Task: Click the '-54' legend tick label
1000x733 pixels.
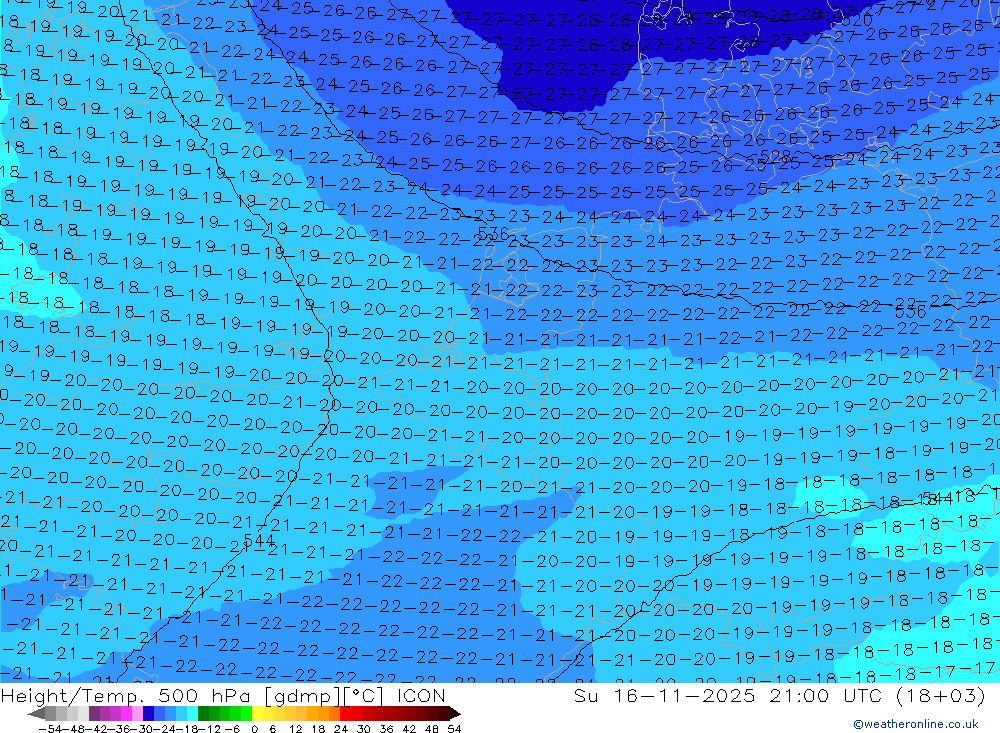Action: click(x=51, y=729)
